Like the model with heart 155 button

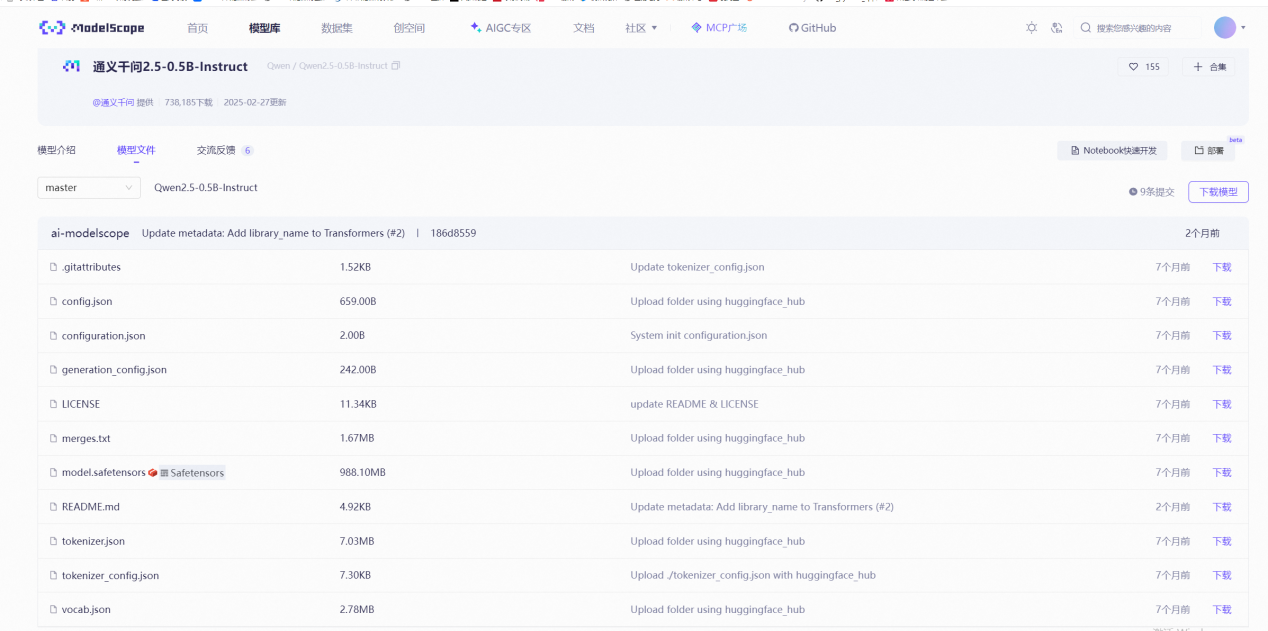tap(1143, 67)
